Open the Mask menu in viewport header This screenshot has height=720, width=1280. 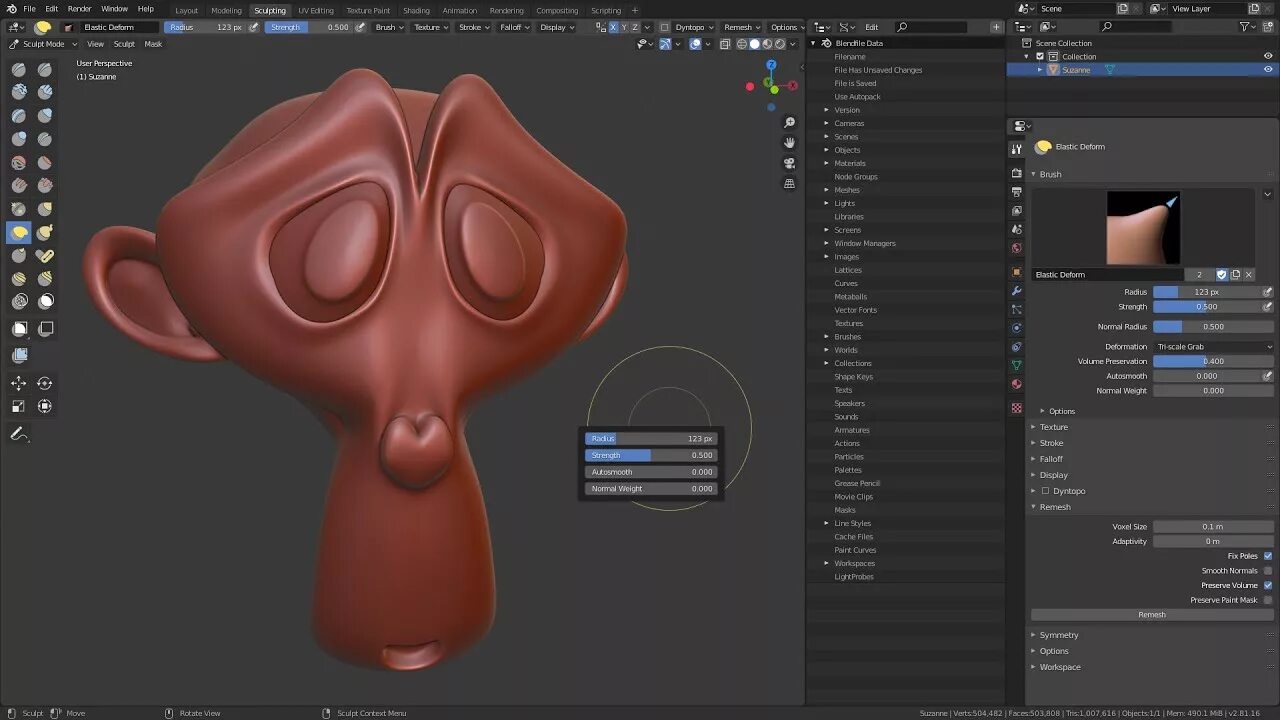point(153,44)
